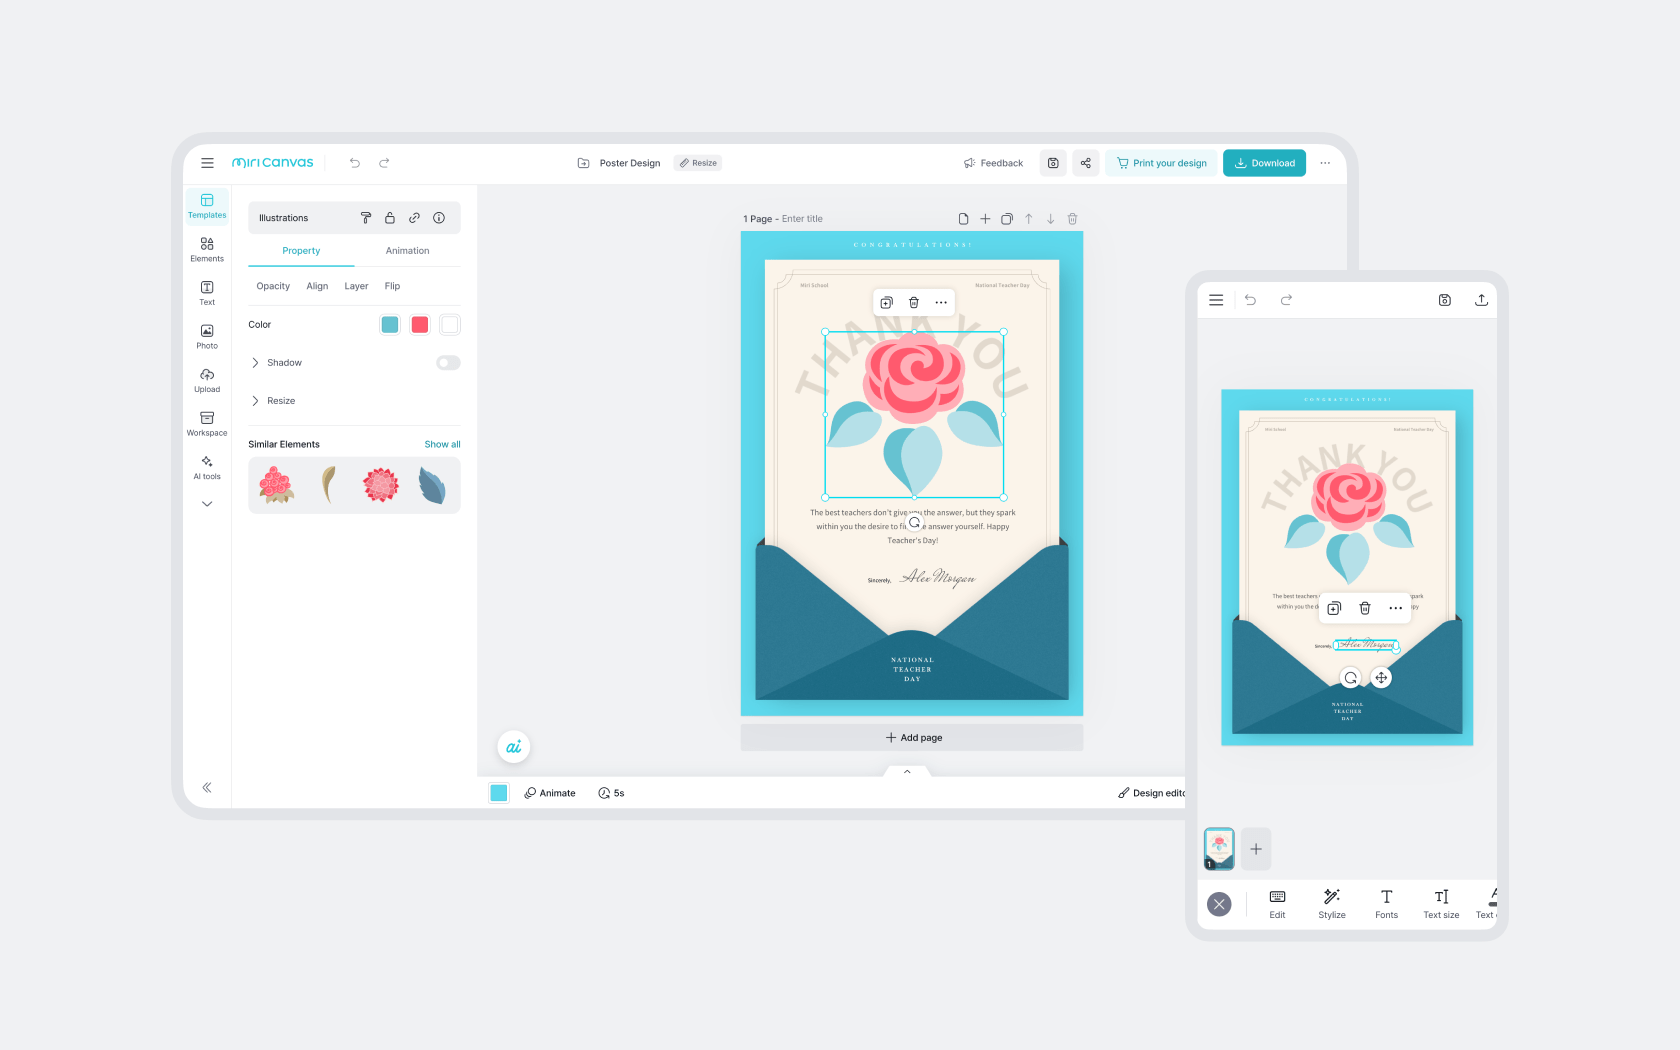This screenshot has width=1680, height=1050.
Task: Open the Text sidebar panel
Action: pyautogui.click(x=207, y=293)
